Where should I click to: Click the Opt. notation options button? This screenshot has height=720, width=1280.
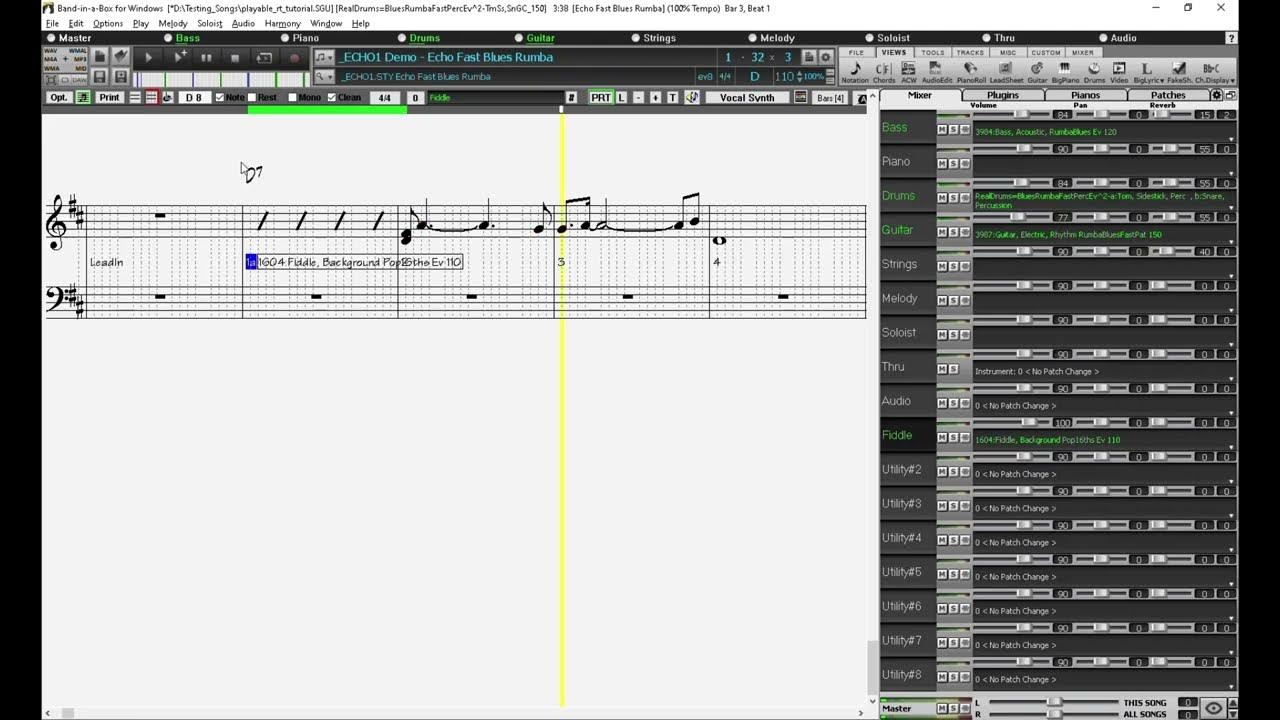pyautogui.click(x=59, y=97)
